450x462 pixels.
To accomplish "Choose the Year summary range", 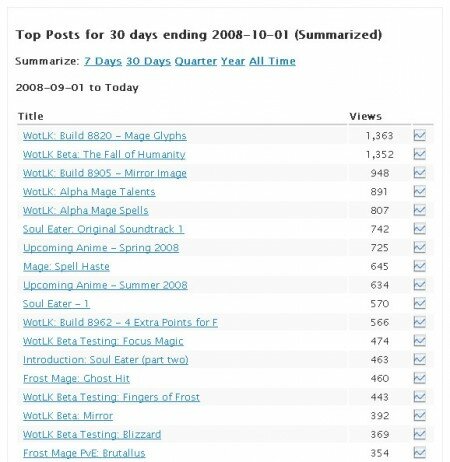I will (x=233, y=61).
